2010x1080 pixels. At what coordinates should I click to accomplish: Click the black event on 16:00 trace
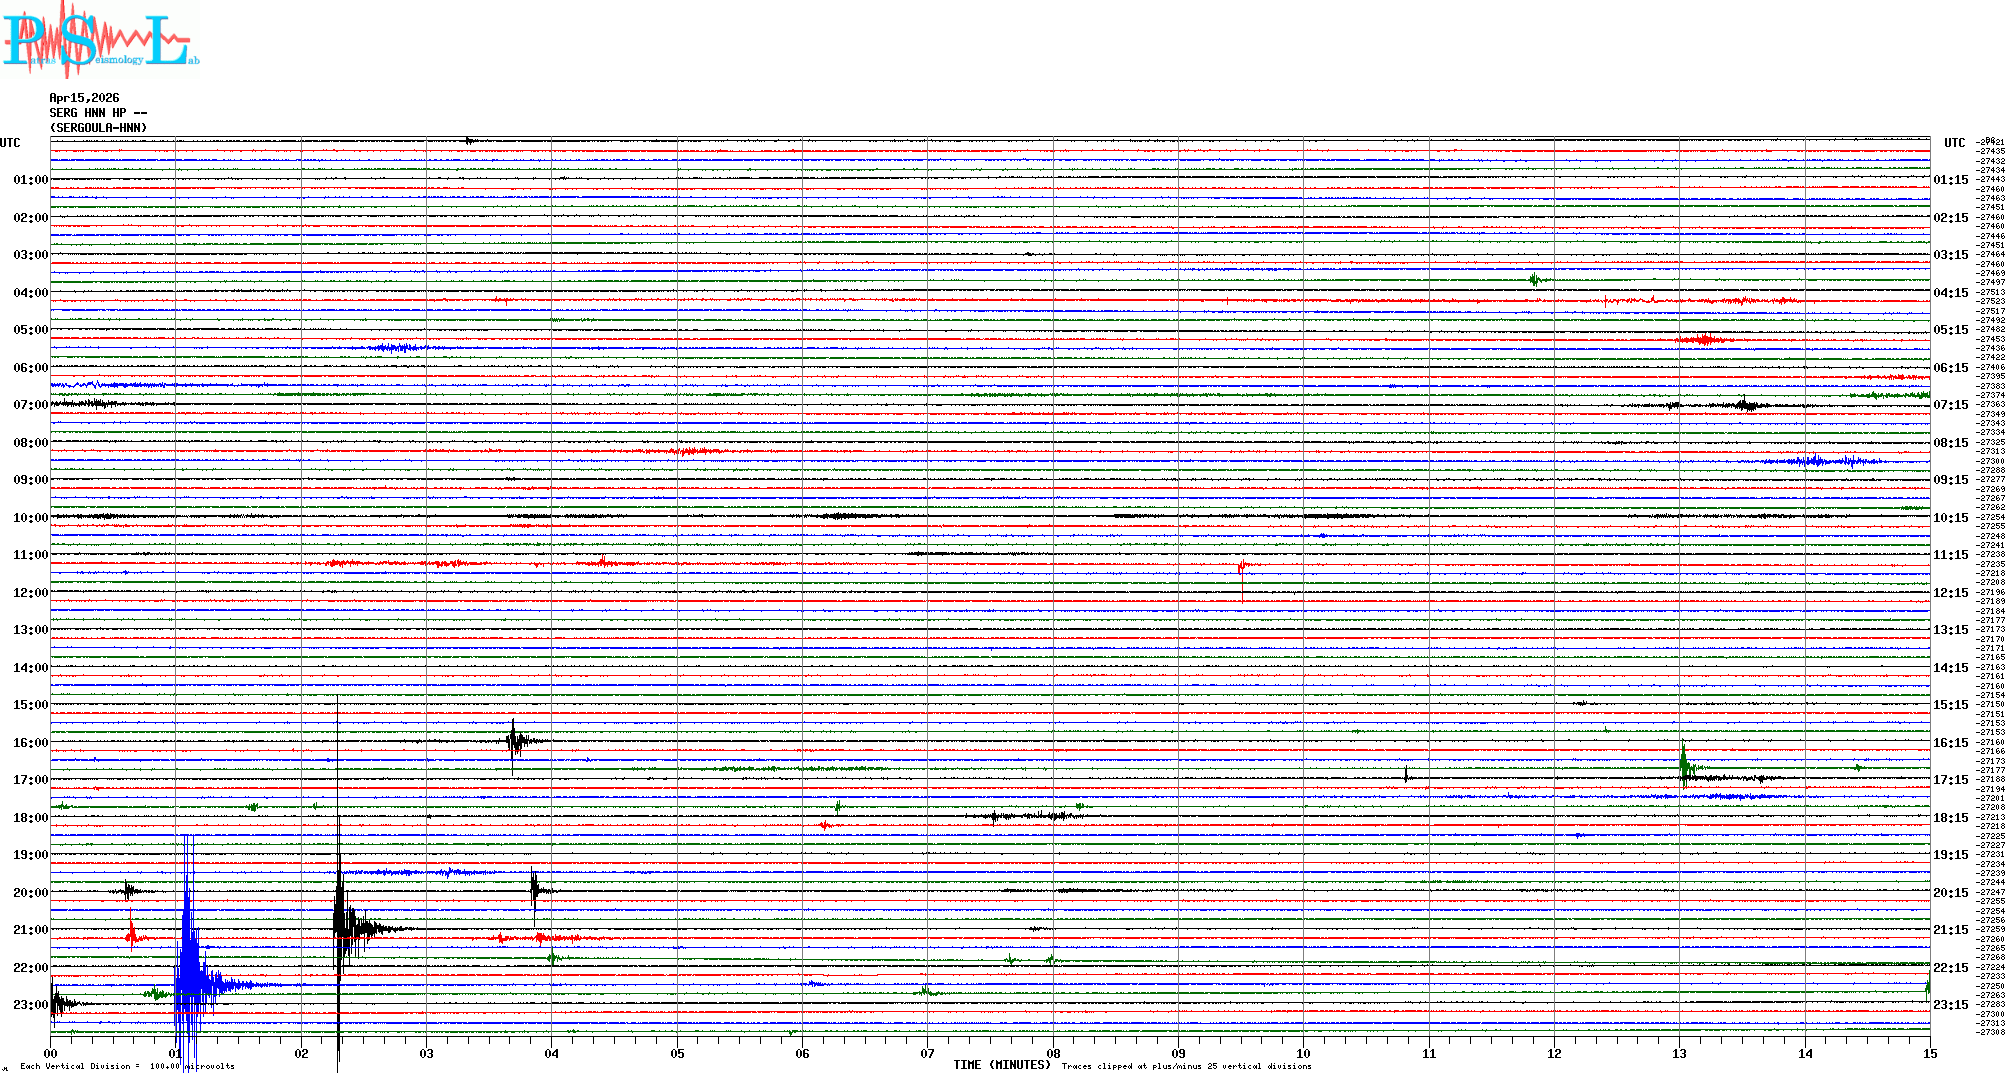[515, 742]
